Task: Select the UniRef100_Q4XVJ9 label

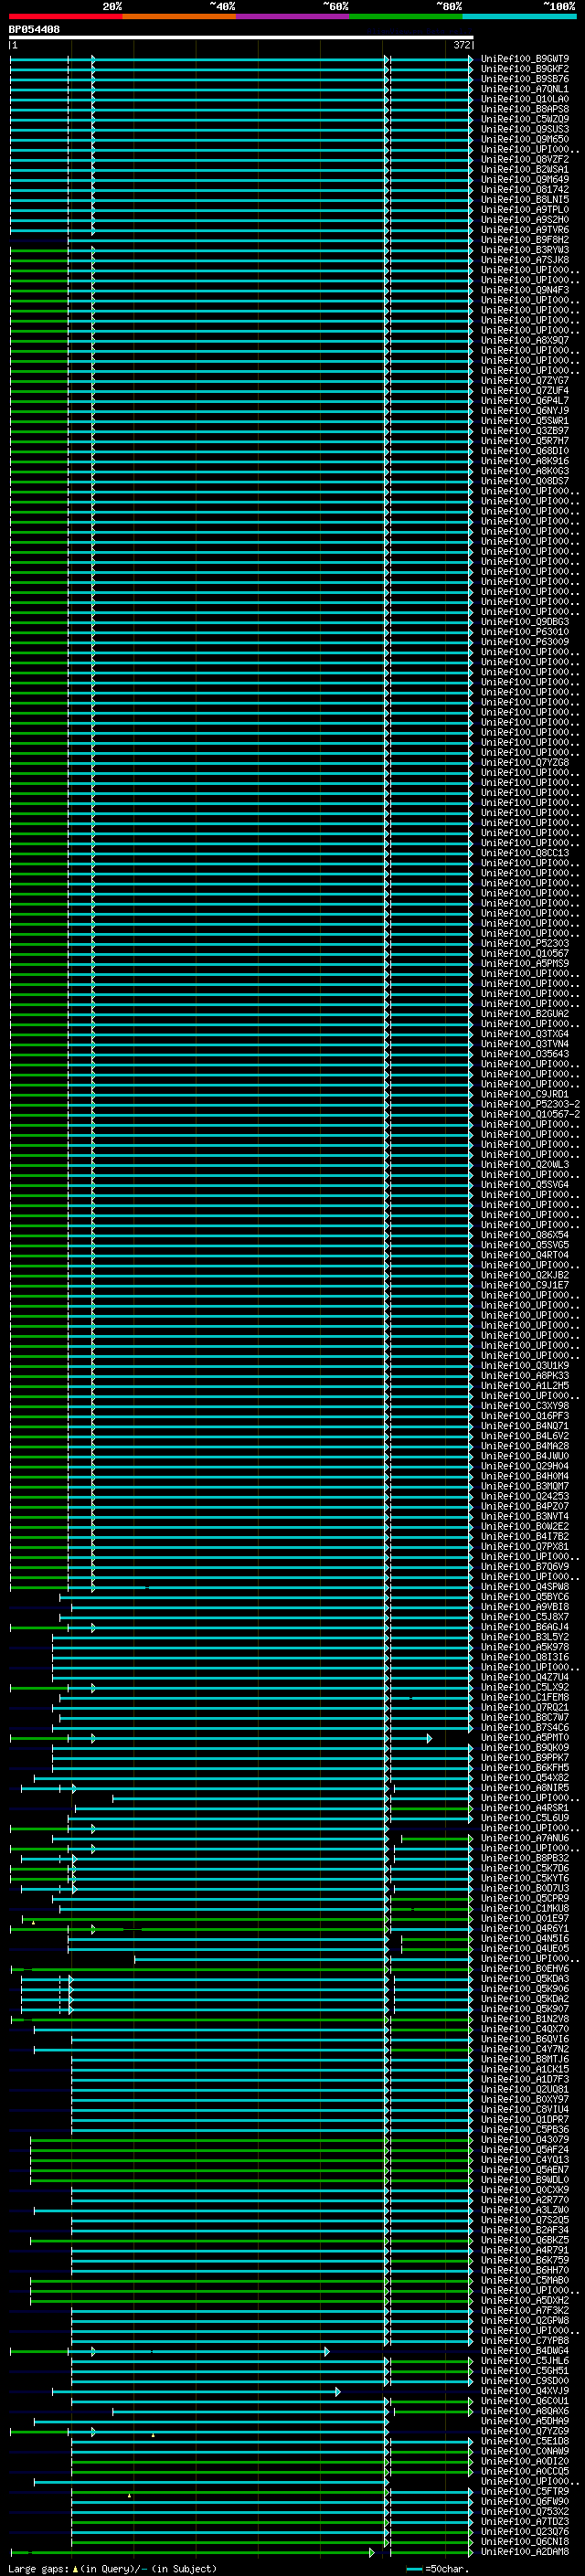Action: pos(525,2391)
